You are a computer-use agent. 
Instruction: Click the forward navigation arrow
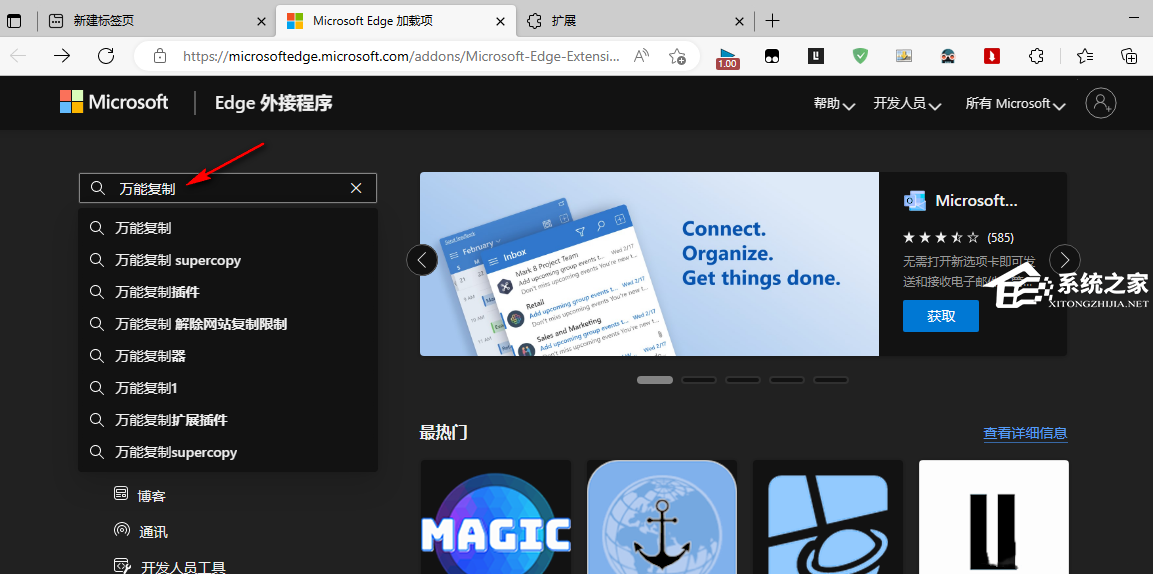(x=62, y=56)
